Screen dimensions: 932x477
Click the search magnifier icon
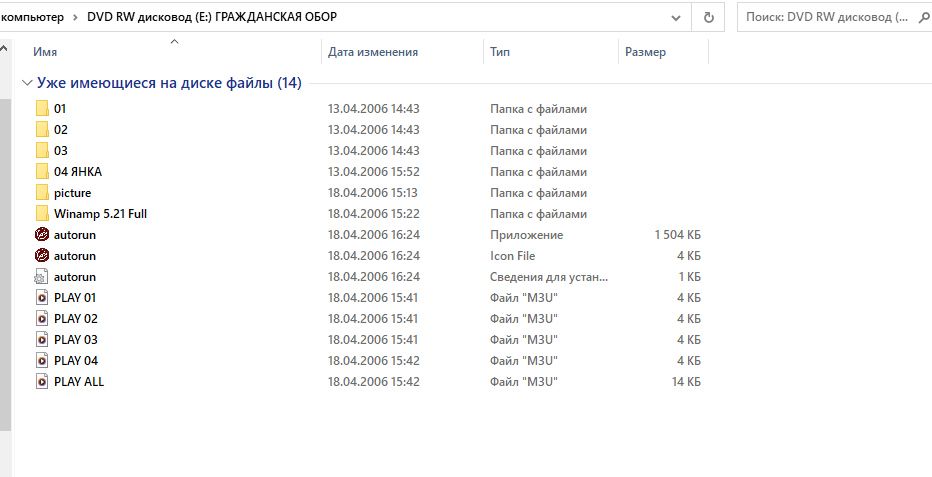click(925, 17)
